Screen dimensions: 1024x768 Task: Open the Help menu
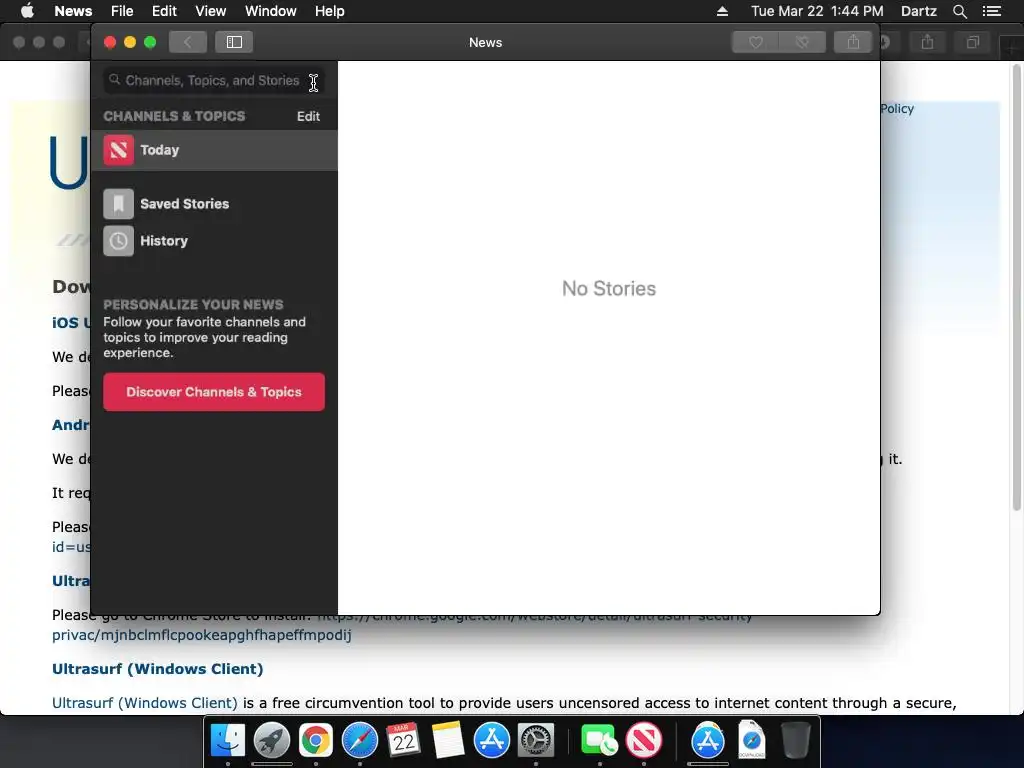coord(329,11)
